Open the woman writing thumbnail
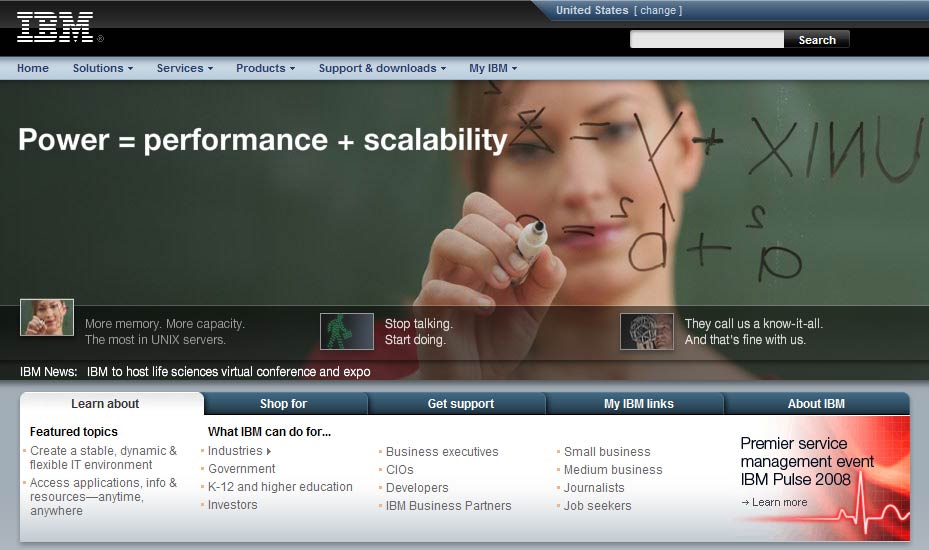Screen dimensions: 929x550 (x=47, y=318)
